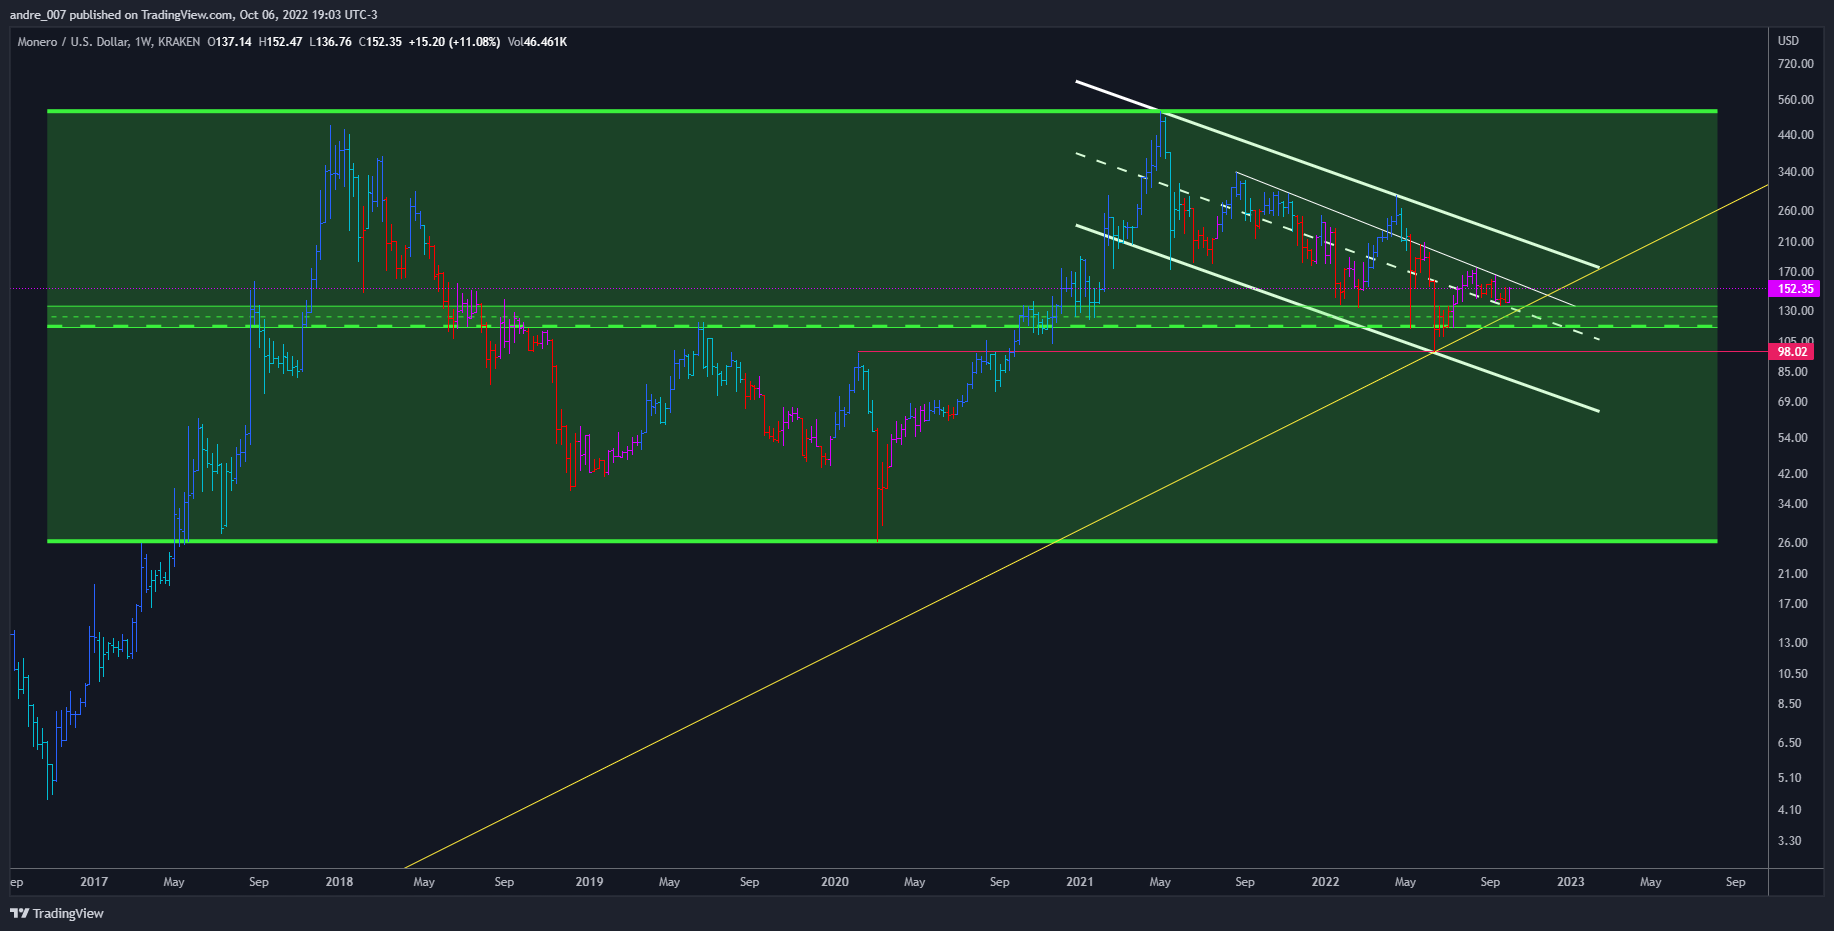Select the top green resistance line

coord(882,111)
